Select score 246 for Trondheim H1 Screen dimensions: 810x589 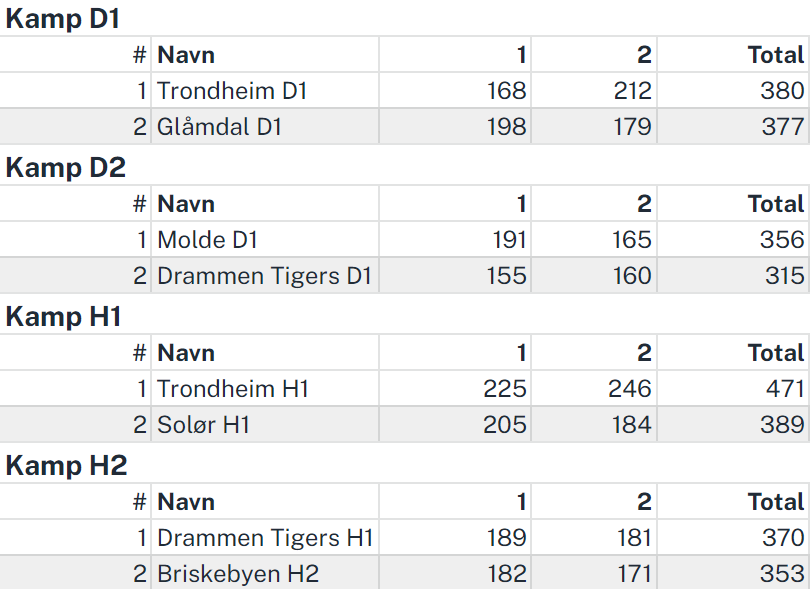pyautogui.click(x=630, y=389)
